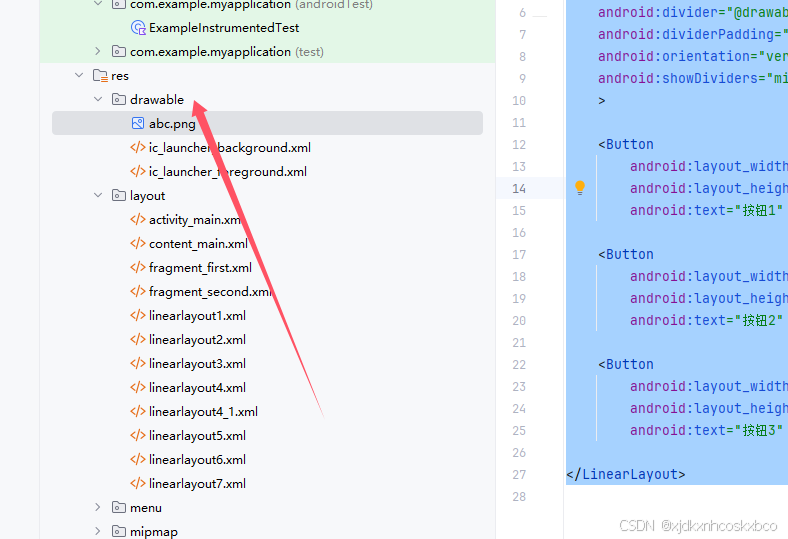Click the closing </LinearLayout> tag
This screenshot has height=539, width=788.
626,474
